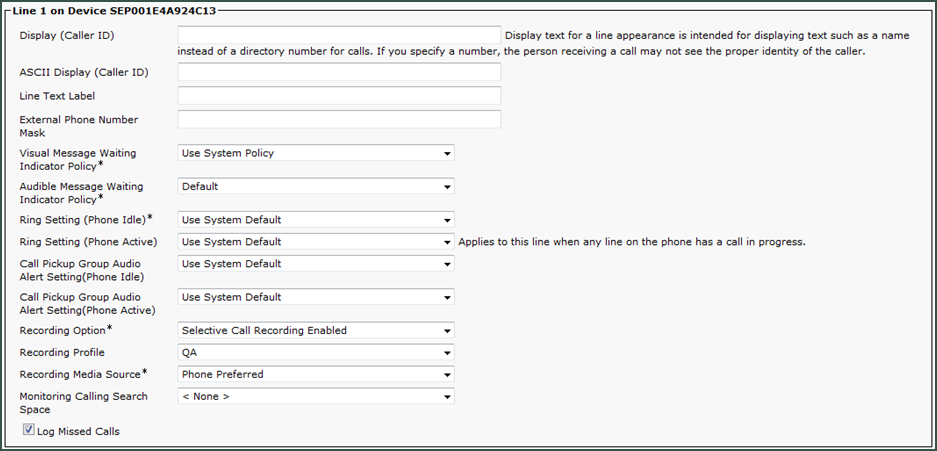Open the Recording Option dropdown
Screen dimensions: 937x451
316,330
